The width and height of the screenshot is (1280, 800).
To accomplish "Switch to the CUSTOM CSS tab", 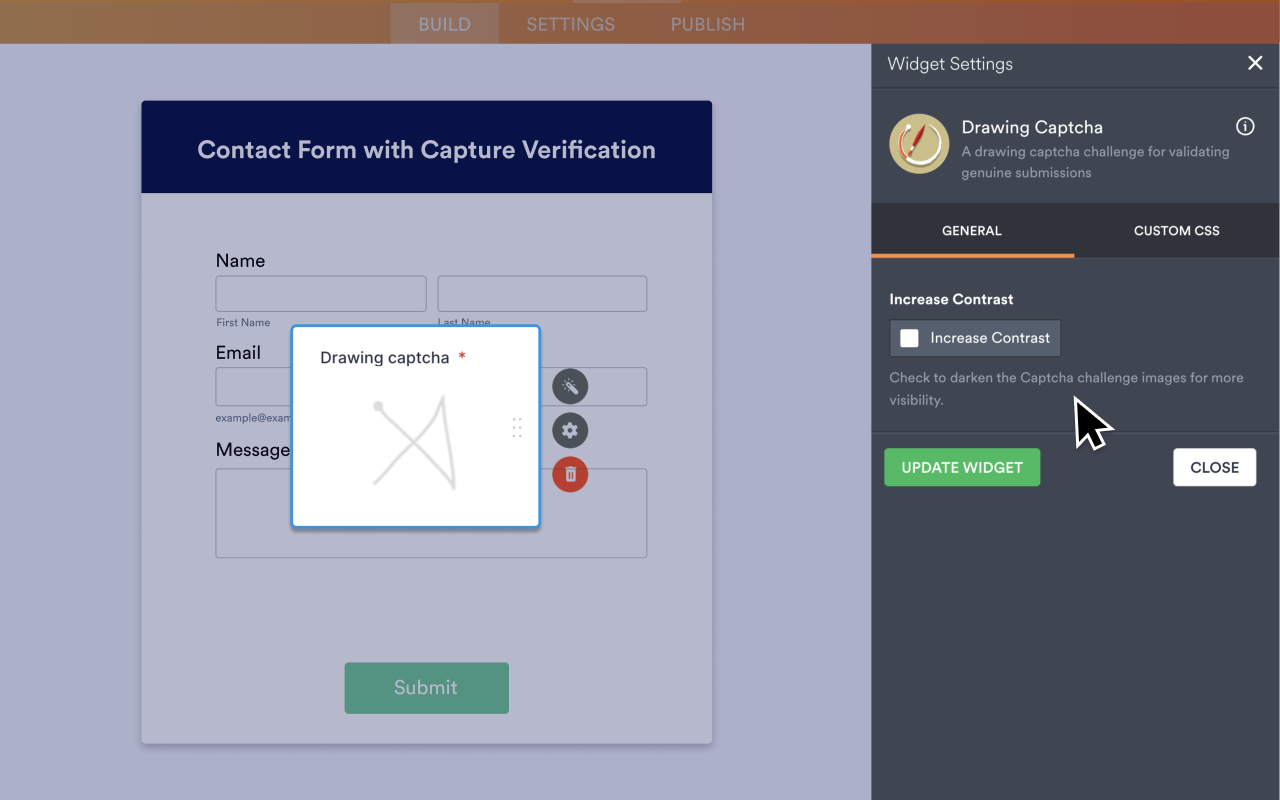I will tap(1176, 230).
